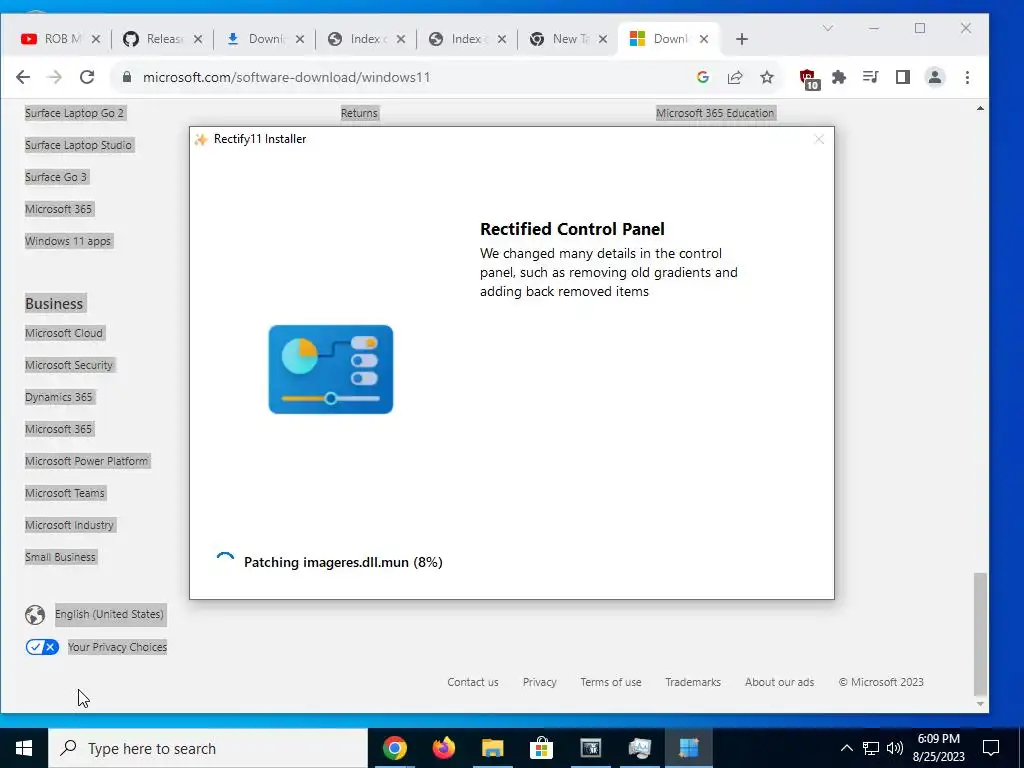Image resolution: width=1024 pixels, height=768 pixels.
Task: Click the Patching imageres.dll.mun progress text
Action: point(343,562)
